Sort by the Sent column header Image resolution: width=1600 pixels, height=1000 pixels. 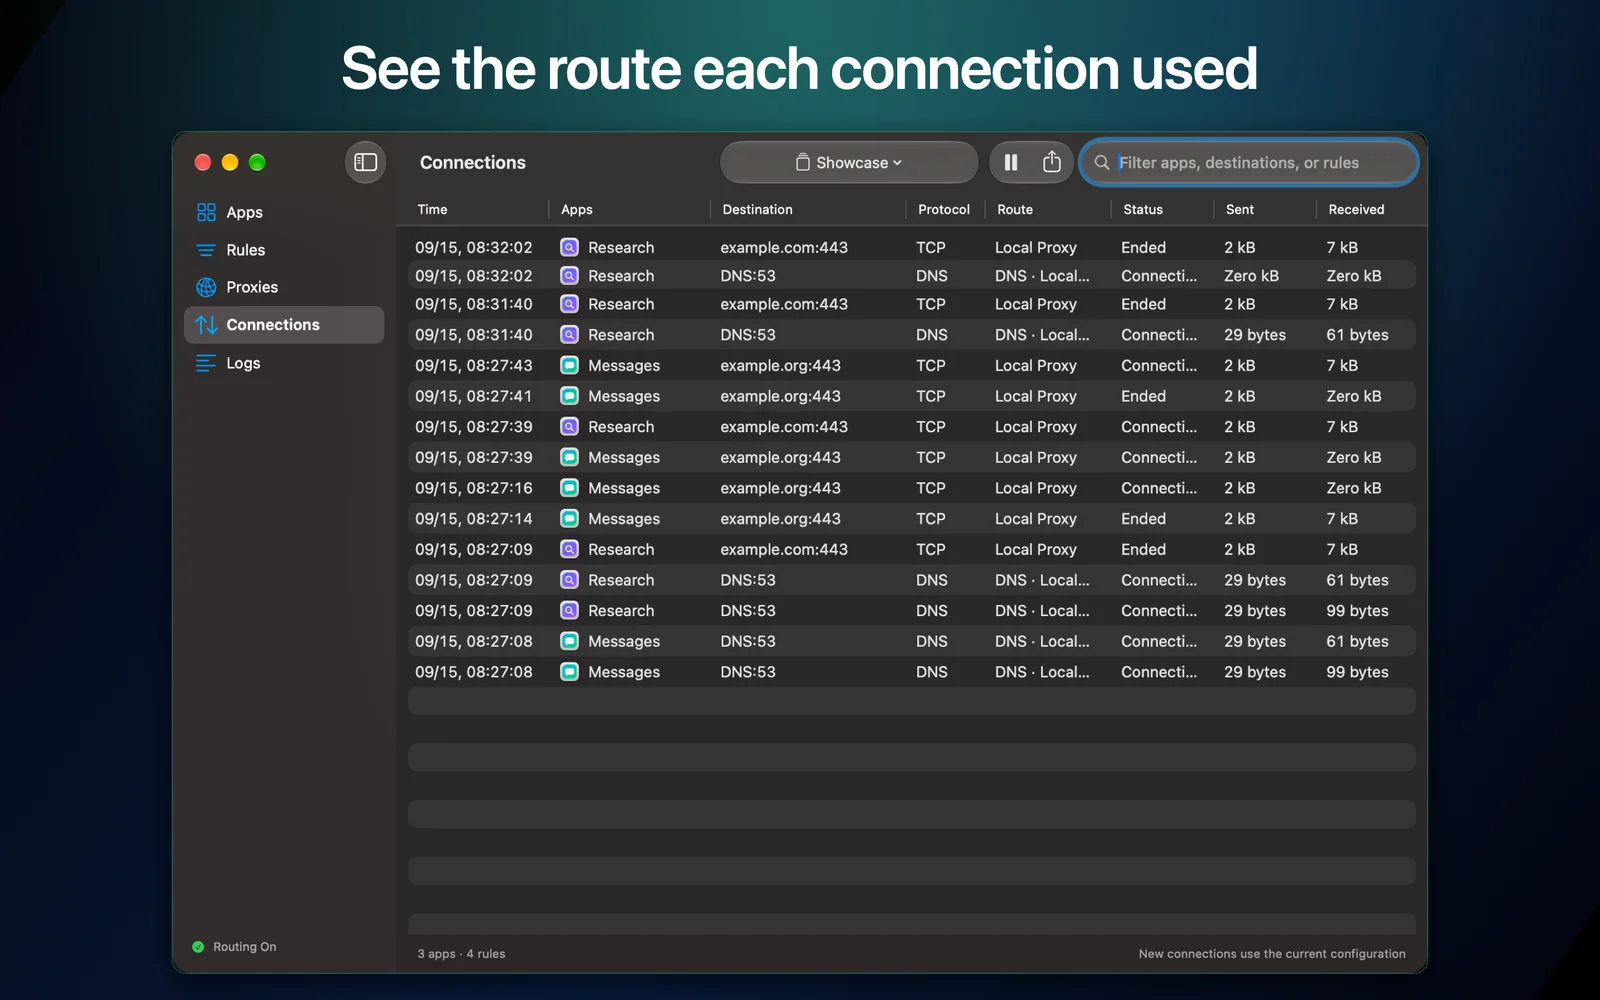(1240, 209)
